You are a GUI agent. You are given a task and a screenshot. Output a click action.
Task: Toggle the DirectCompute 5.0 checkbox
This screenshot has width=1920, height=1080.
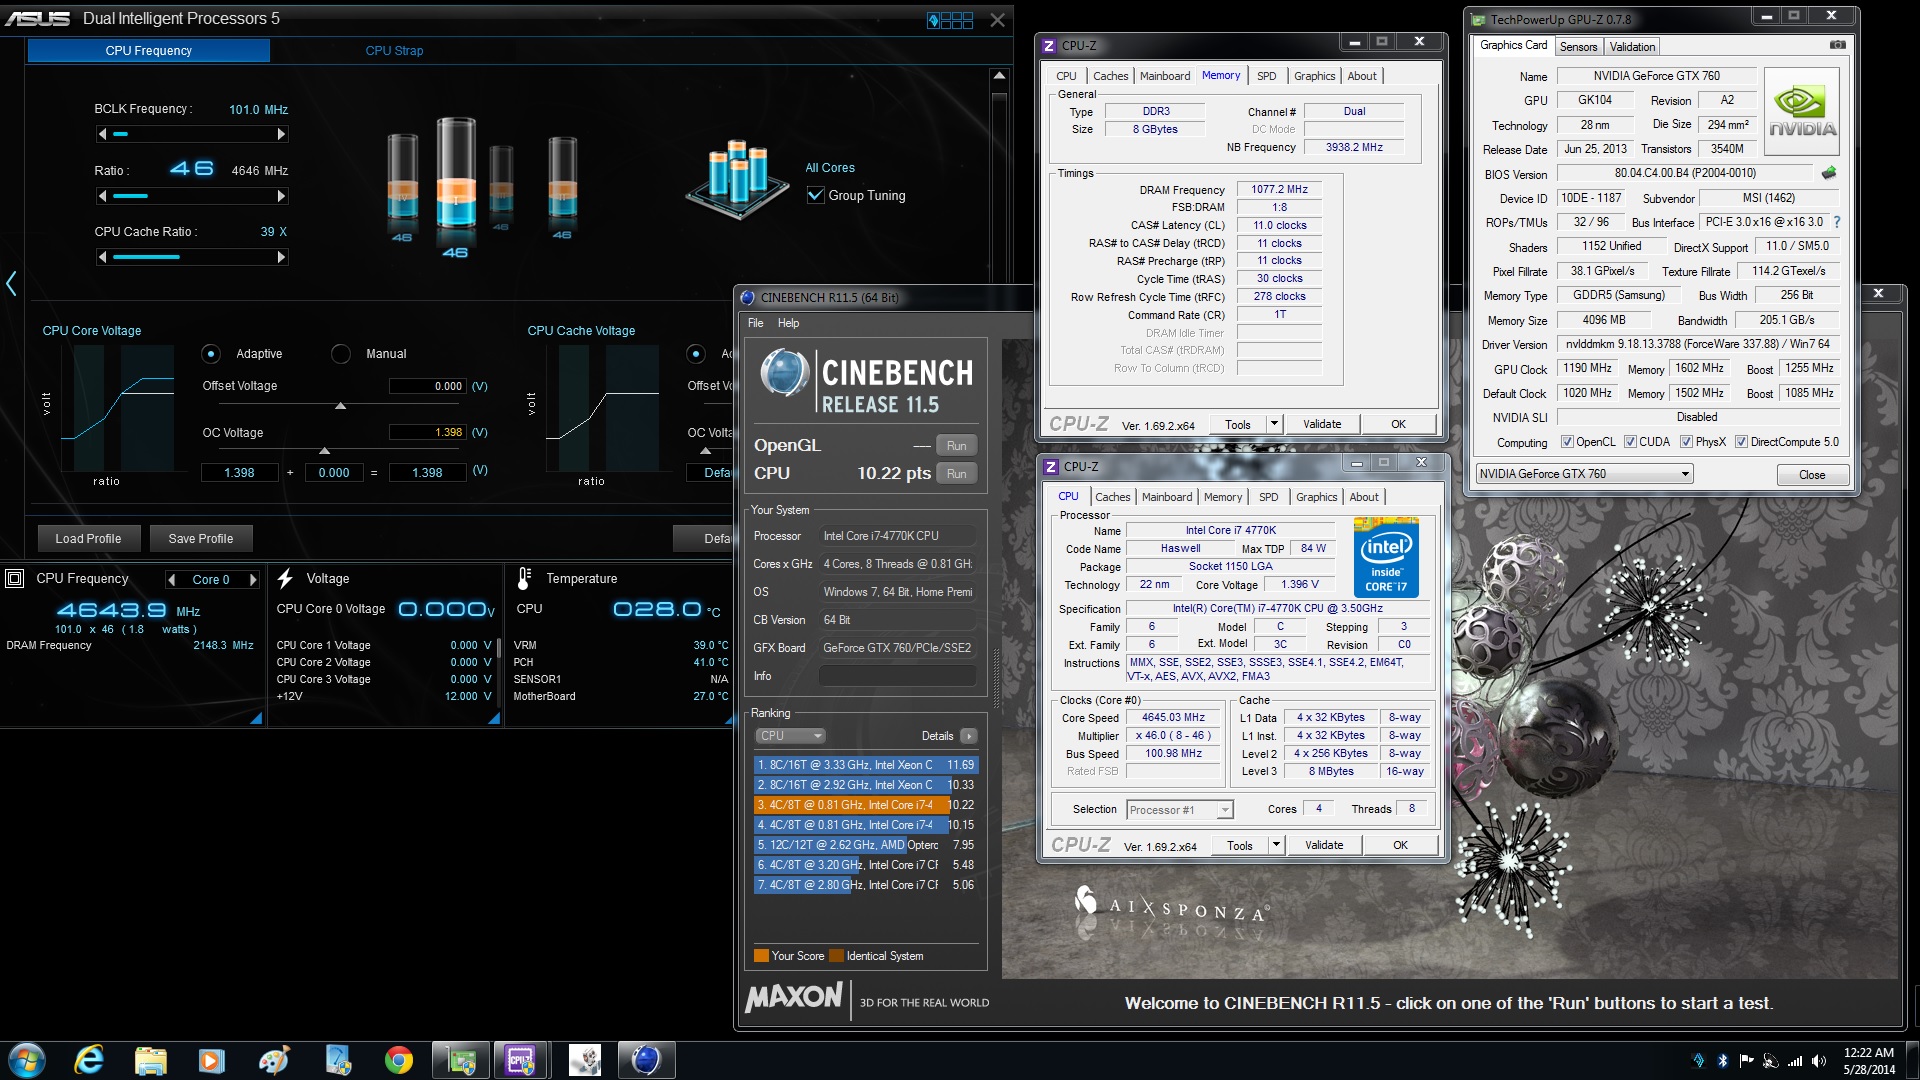tap(1741, 442)
